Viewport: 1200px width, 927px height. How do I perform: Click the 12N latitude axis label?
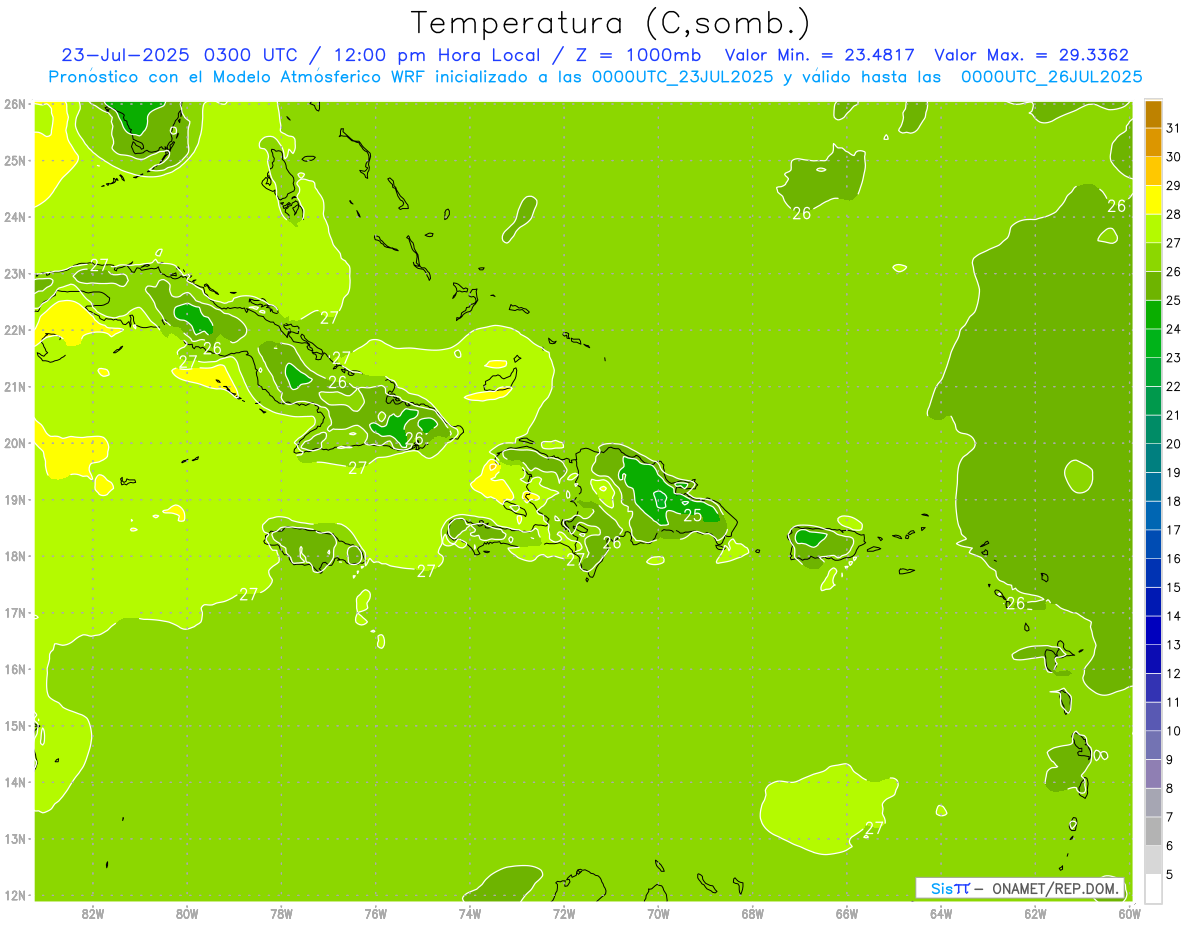click(14, 895)
